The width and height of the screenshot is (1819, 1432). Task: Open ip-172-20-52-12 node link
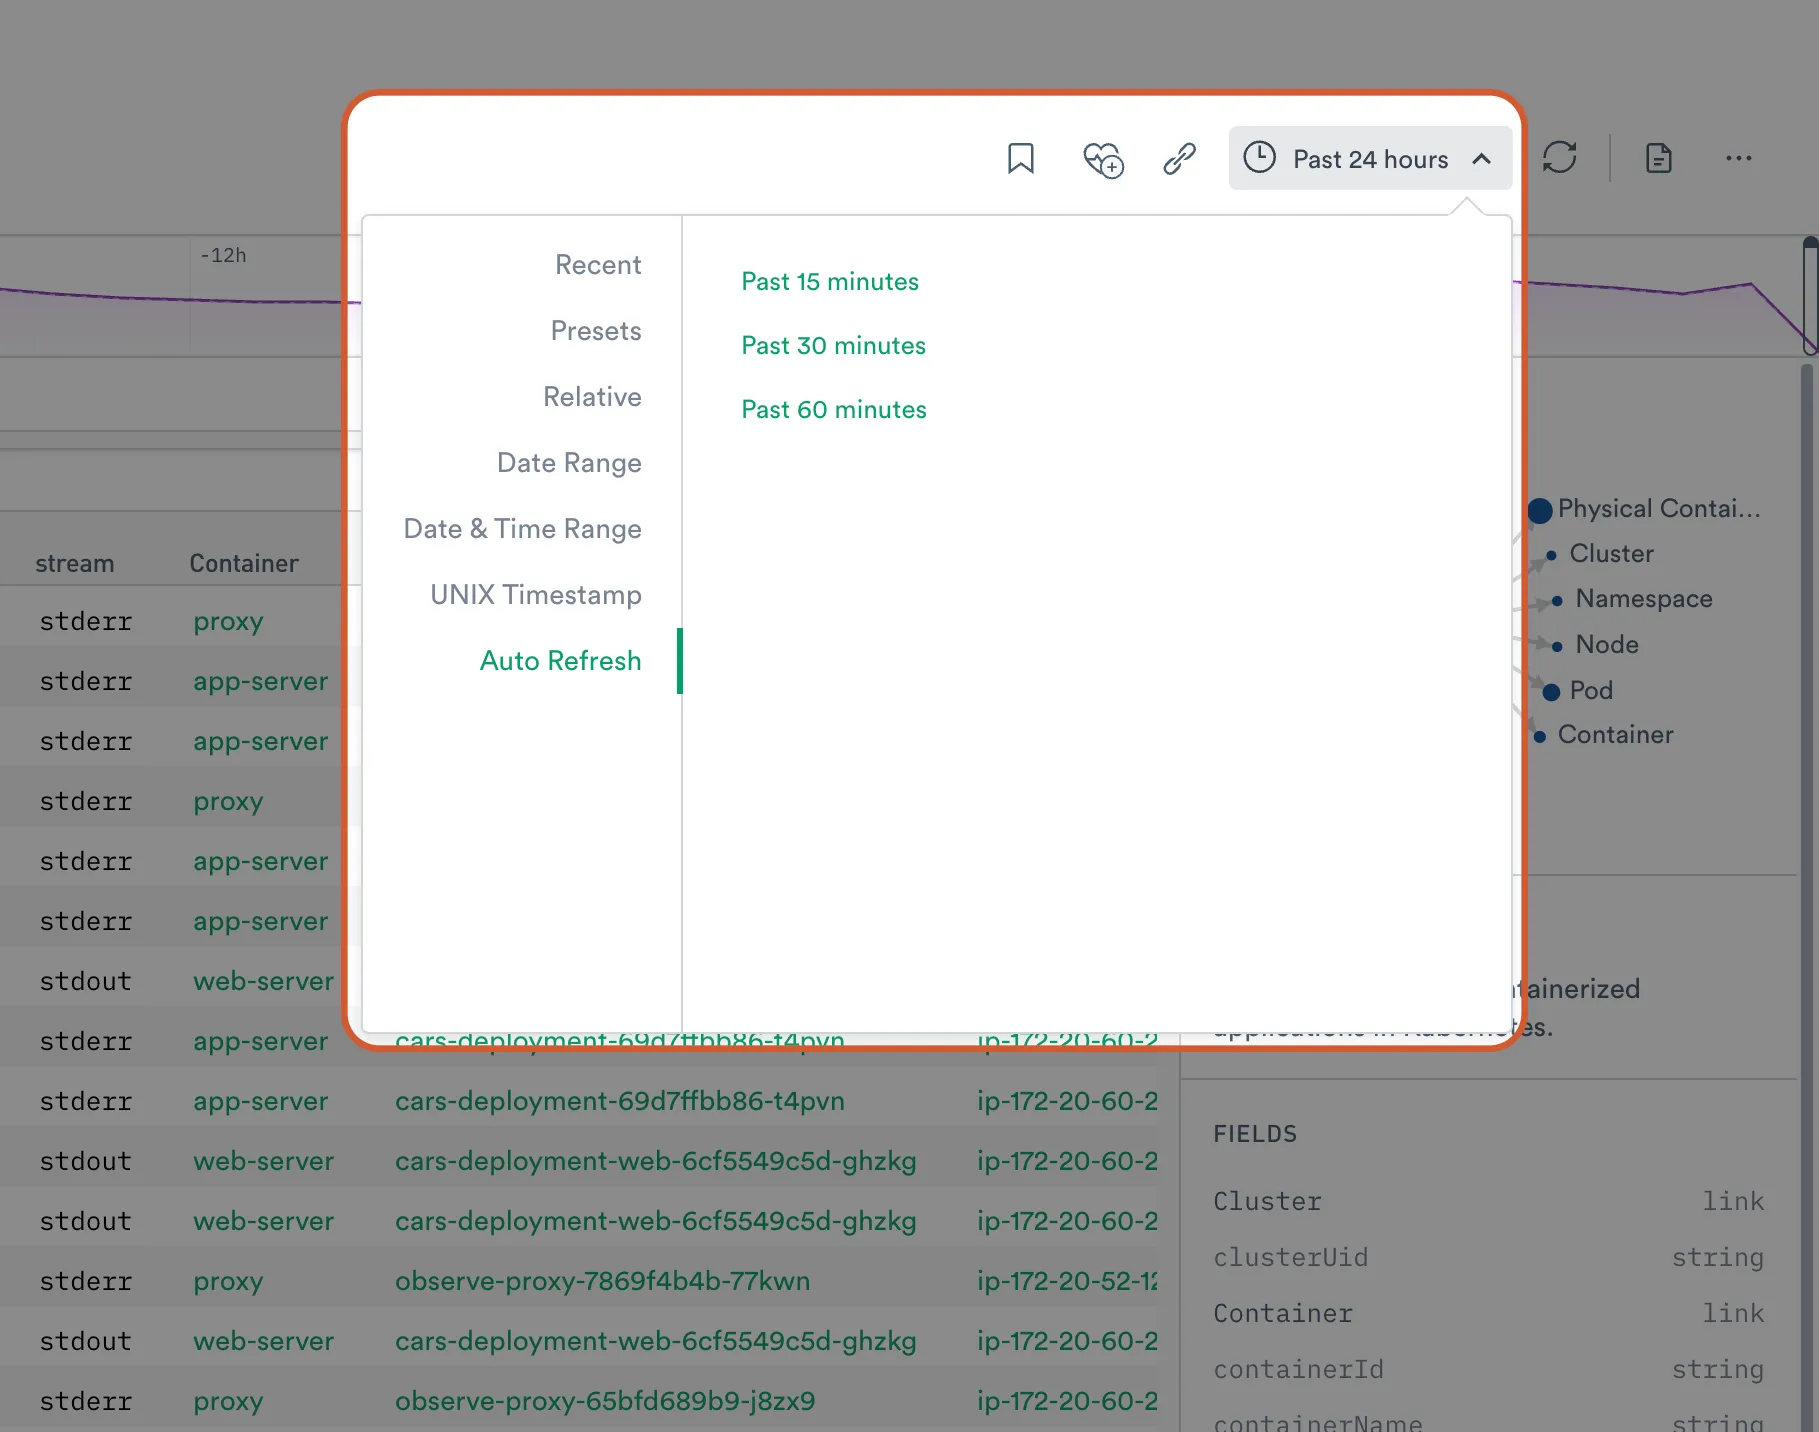tap(1067, 1282)
